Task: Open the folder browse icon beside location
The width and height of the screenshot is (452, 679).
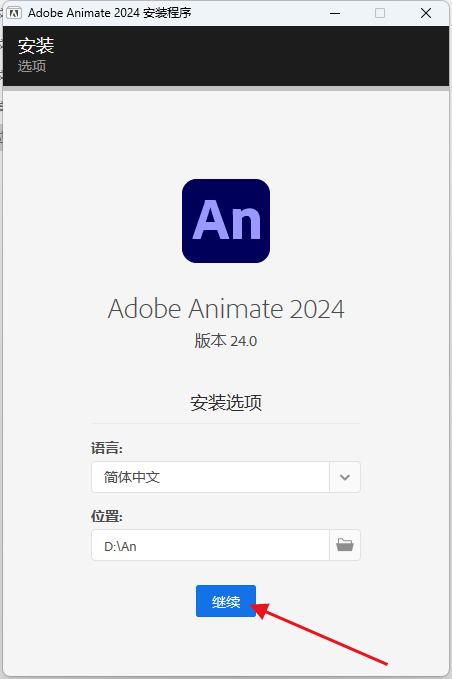Action: pos(345,545)
